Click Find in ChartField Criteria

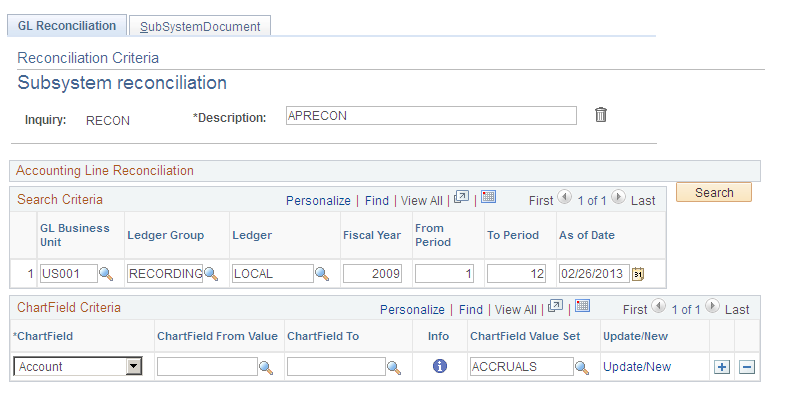coord(470,310)
